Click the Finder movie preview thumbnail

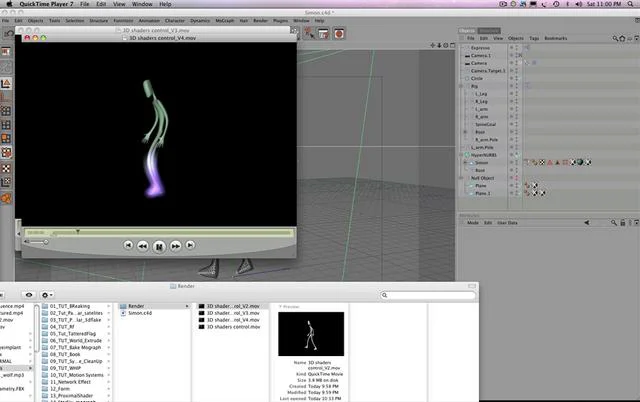click(x=311, y=334)
